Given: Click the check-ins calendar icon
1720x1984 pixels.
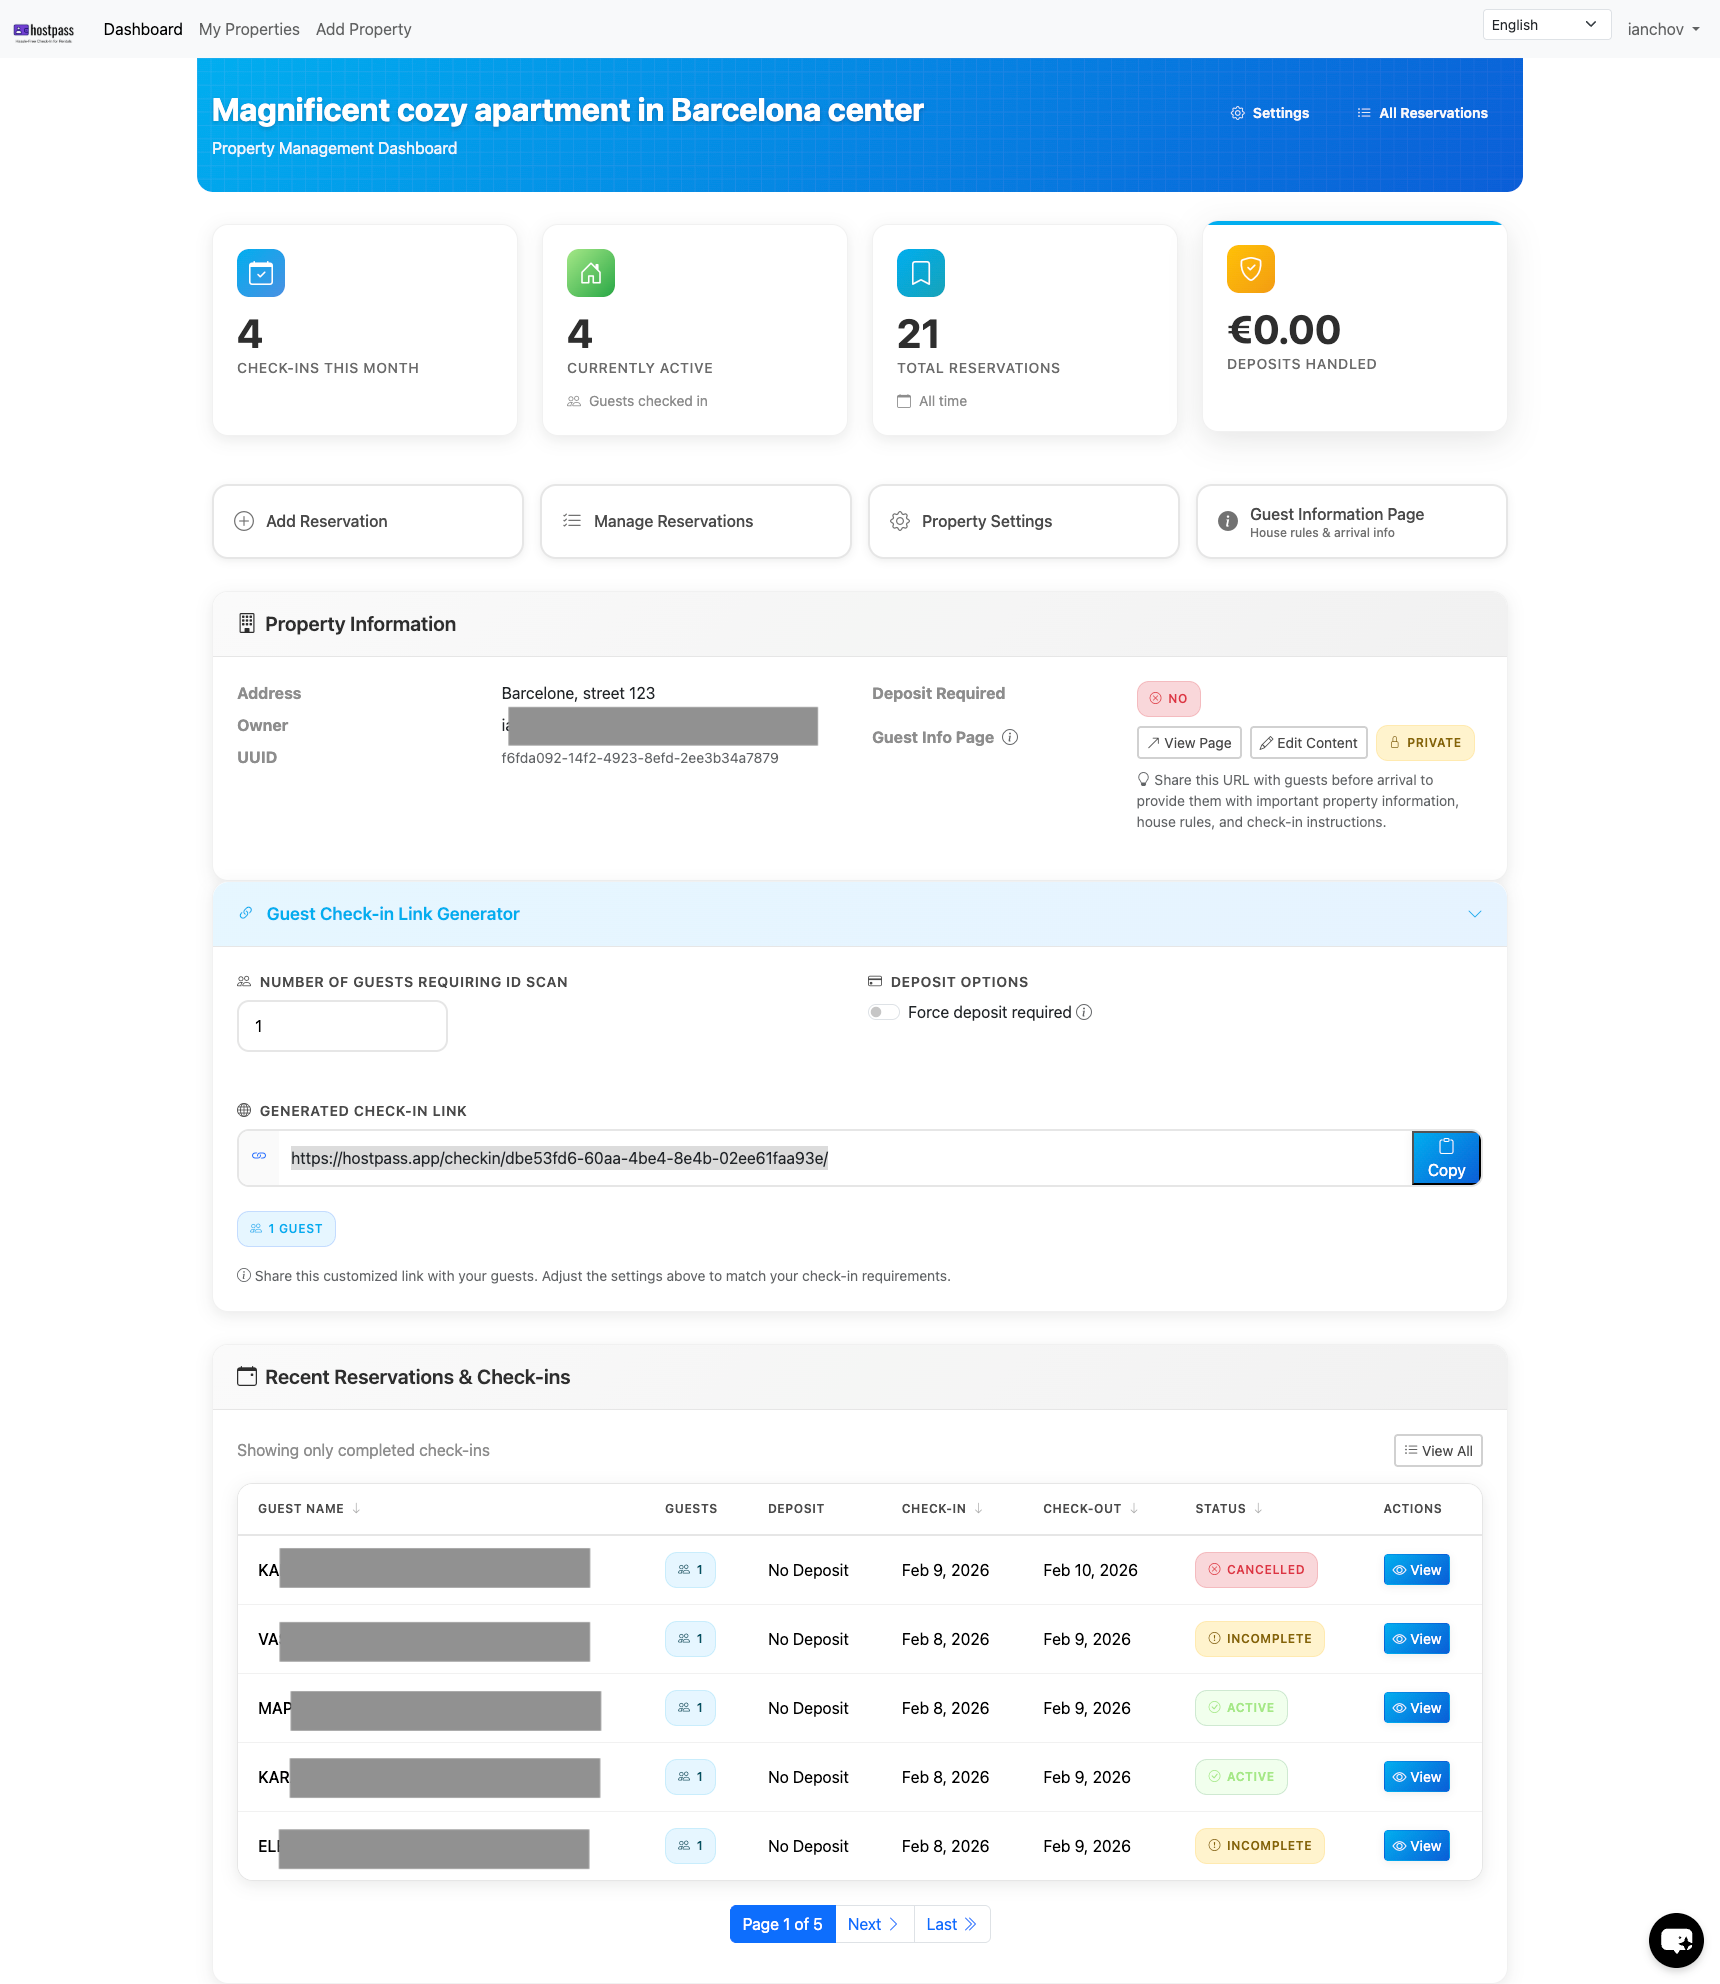Looking at the screenshot, I should click(261, 273).
